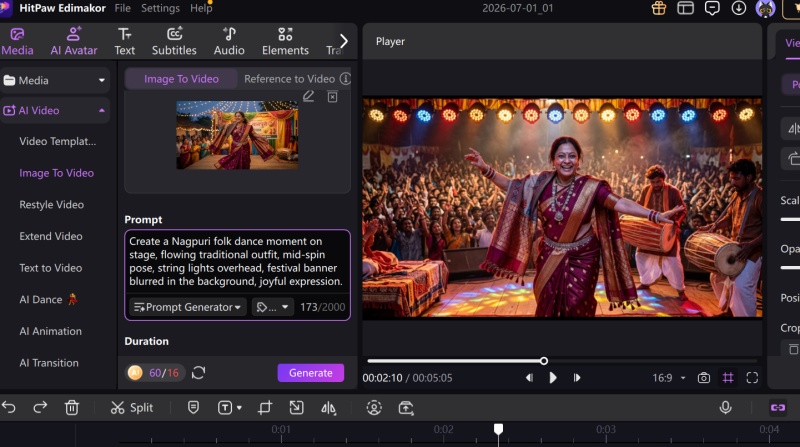This screenshot has height=447, width=800.
Task: Select Extend Video in sidebar
Action: (x=51, y=236)
